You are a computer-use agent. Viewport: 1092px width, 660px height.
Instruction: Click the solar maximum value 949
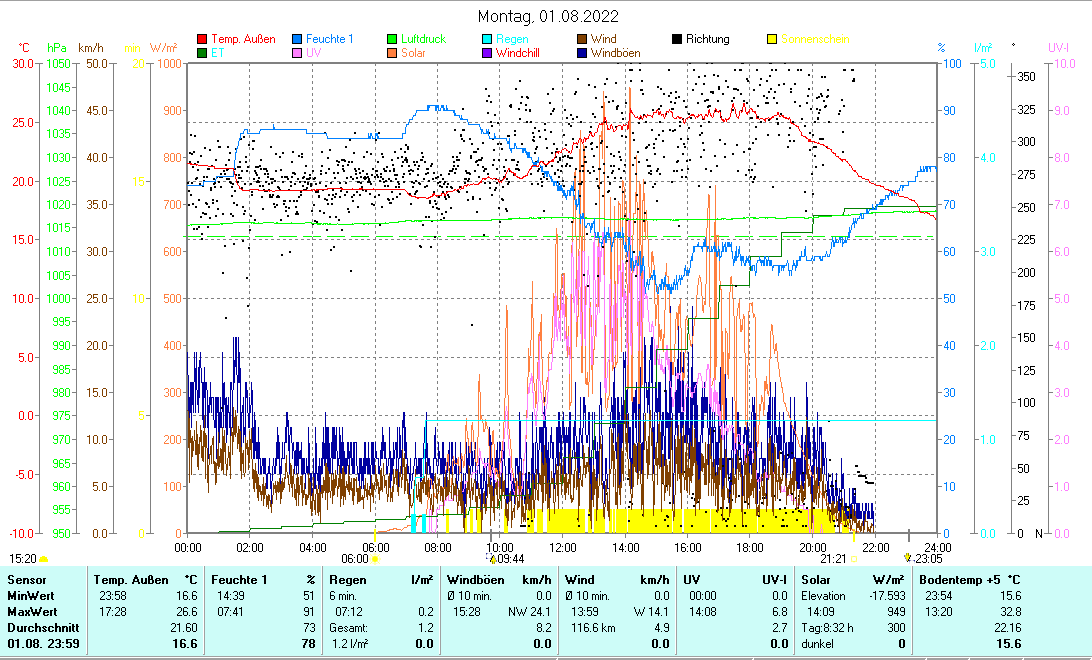click(x=896, y=612)
